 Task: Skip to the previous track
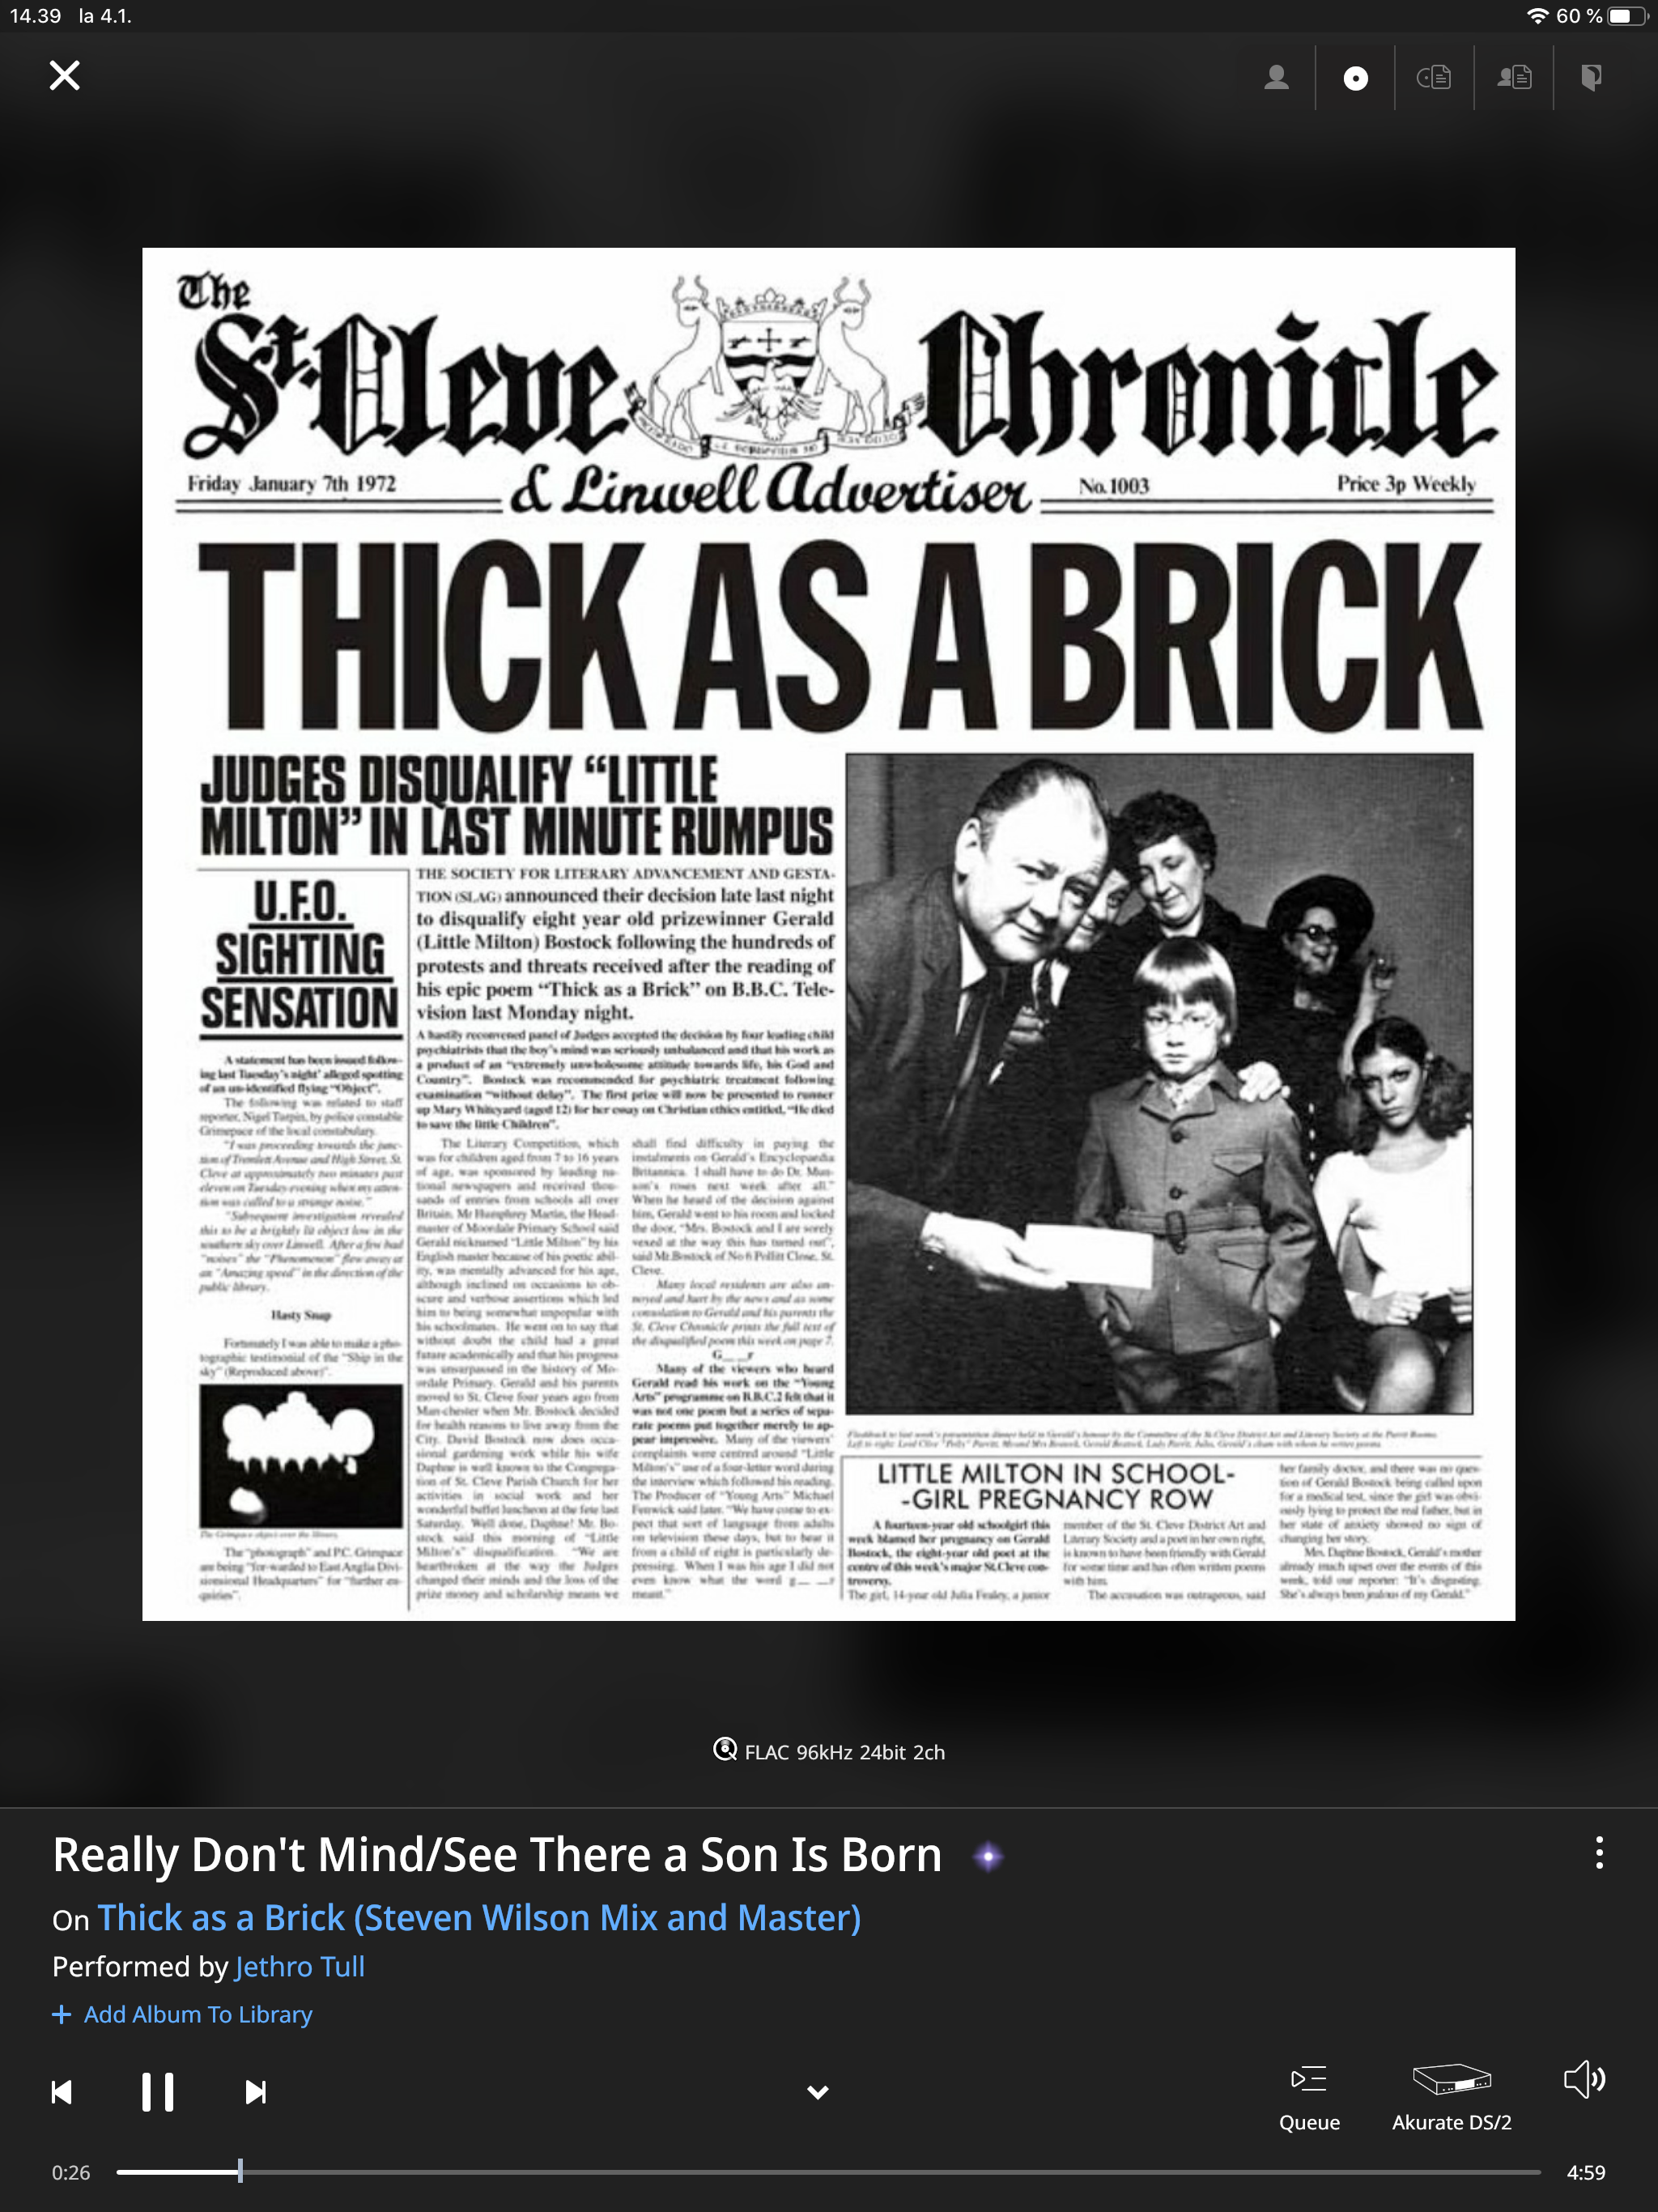[62, 2092]
